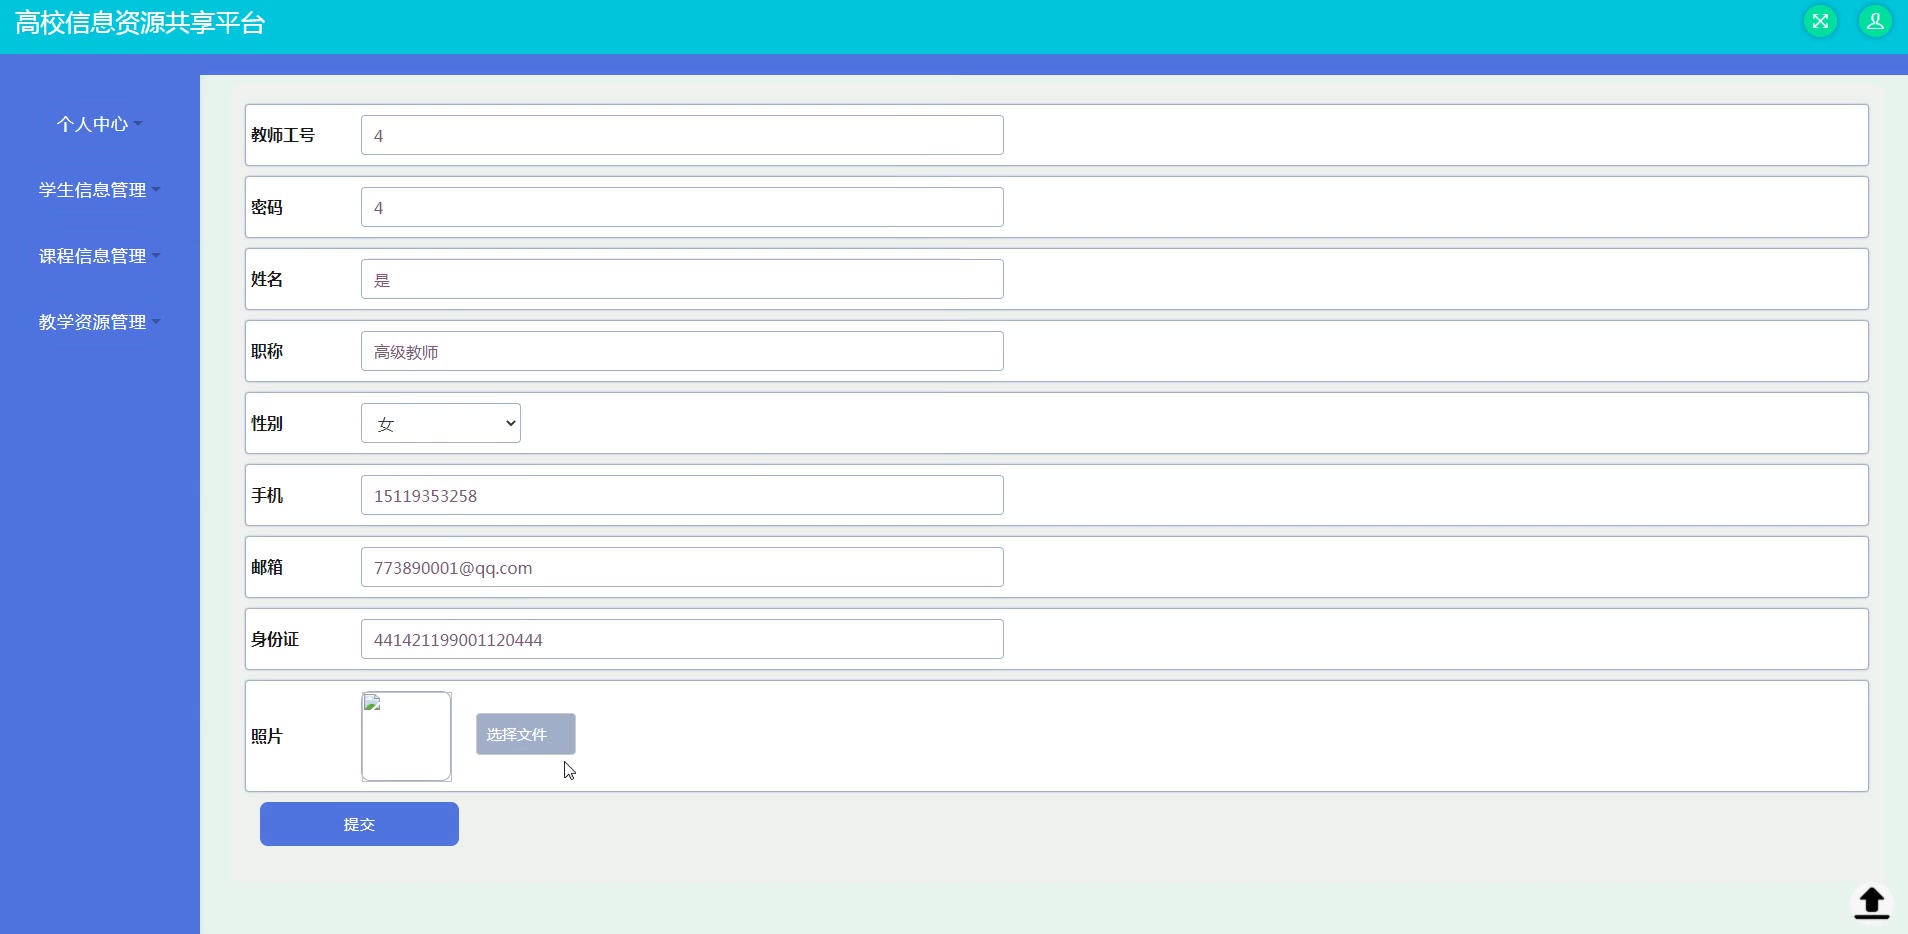Click the fullscreen toggle icon in header
The height and width of the screenshot is (934, 1908).
coord(1820,21)
